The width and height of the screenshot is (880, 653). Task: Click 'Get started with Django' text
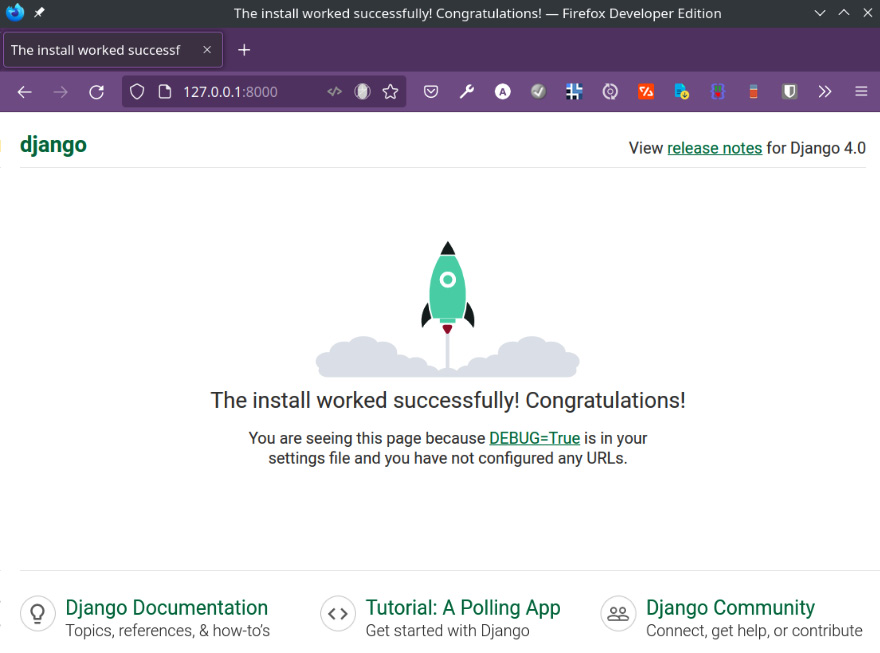[x=447, y=631]
